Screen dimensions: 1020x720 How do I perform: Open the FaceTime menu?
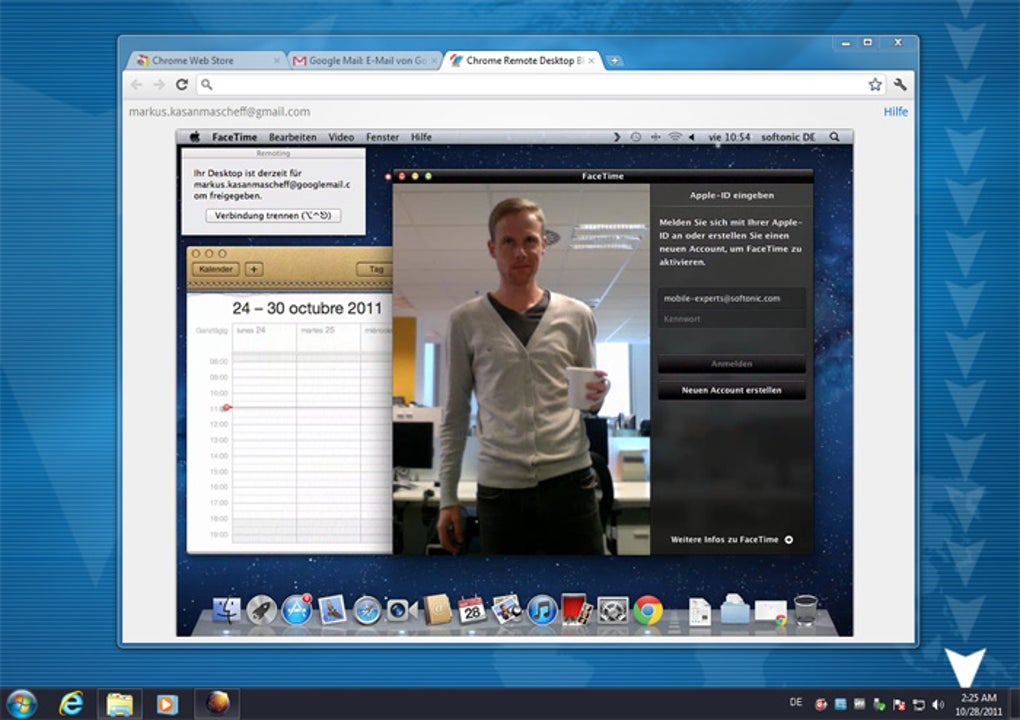234,137
